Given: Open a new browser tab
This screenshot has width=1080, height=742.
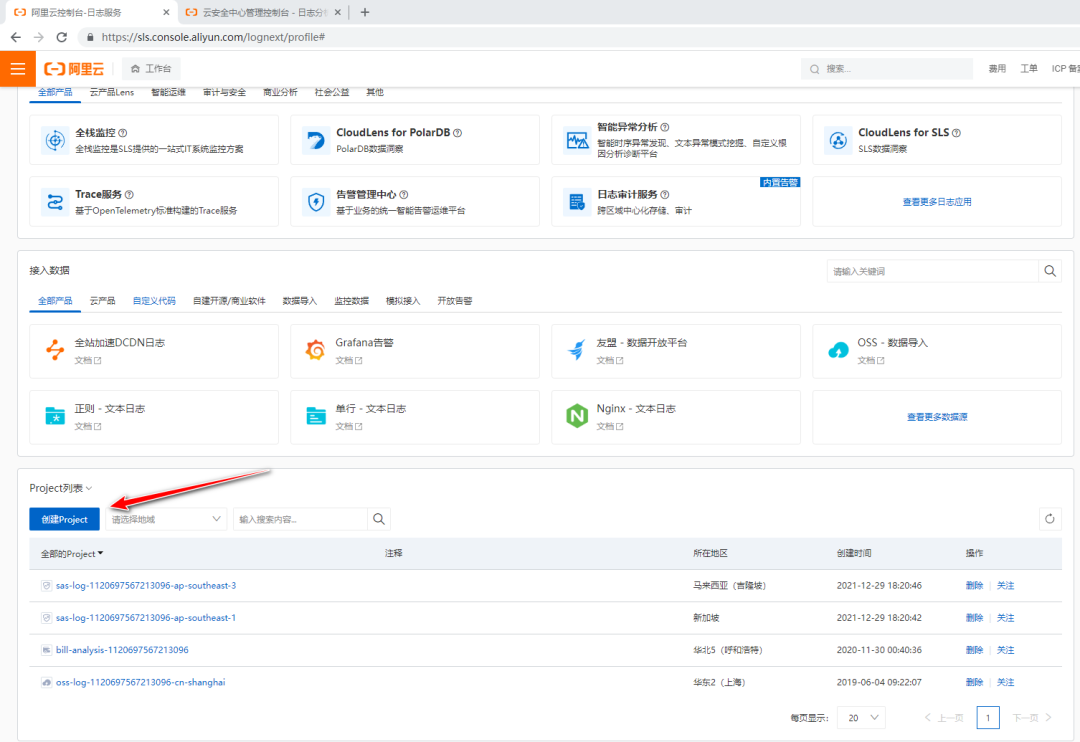Looking at the screenshot, I should [365, 12].
